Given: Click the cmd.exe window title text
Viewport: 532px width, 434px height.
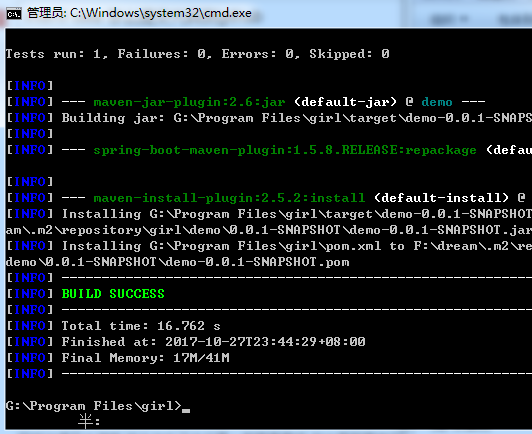Looking at the screenshot, I should pos(139,13).
